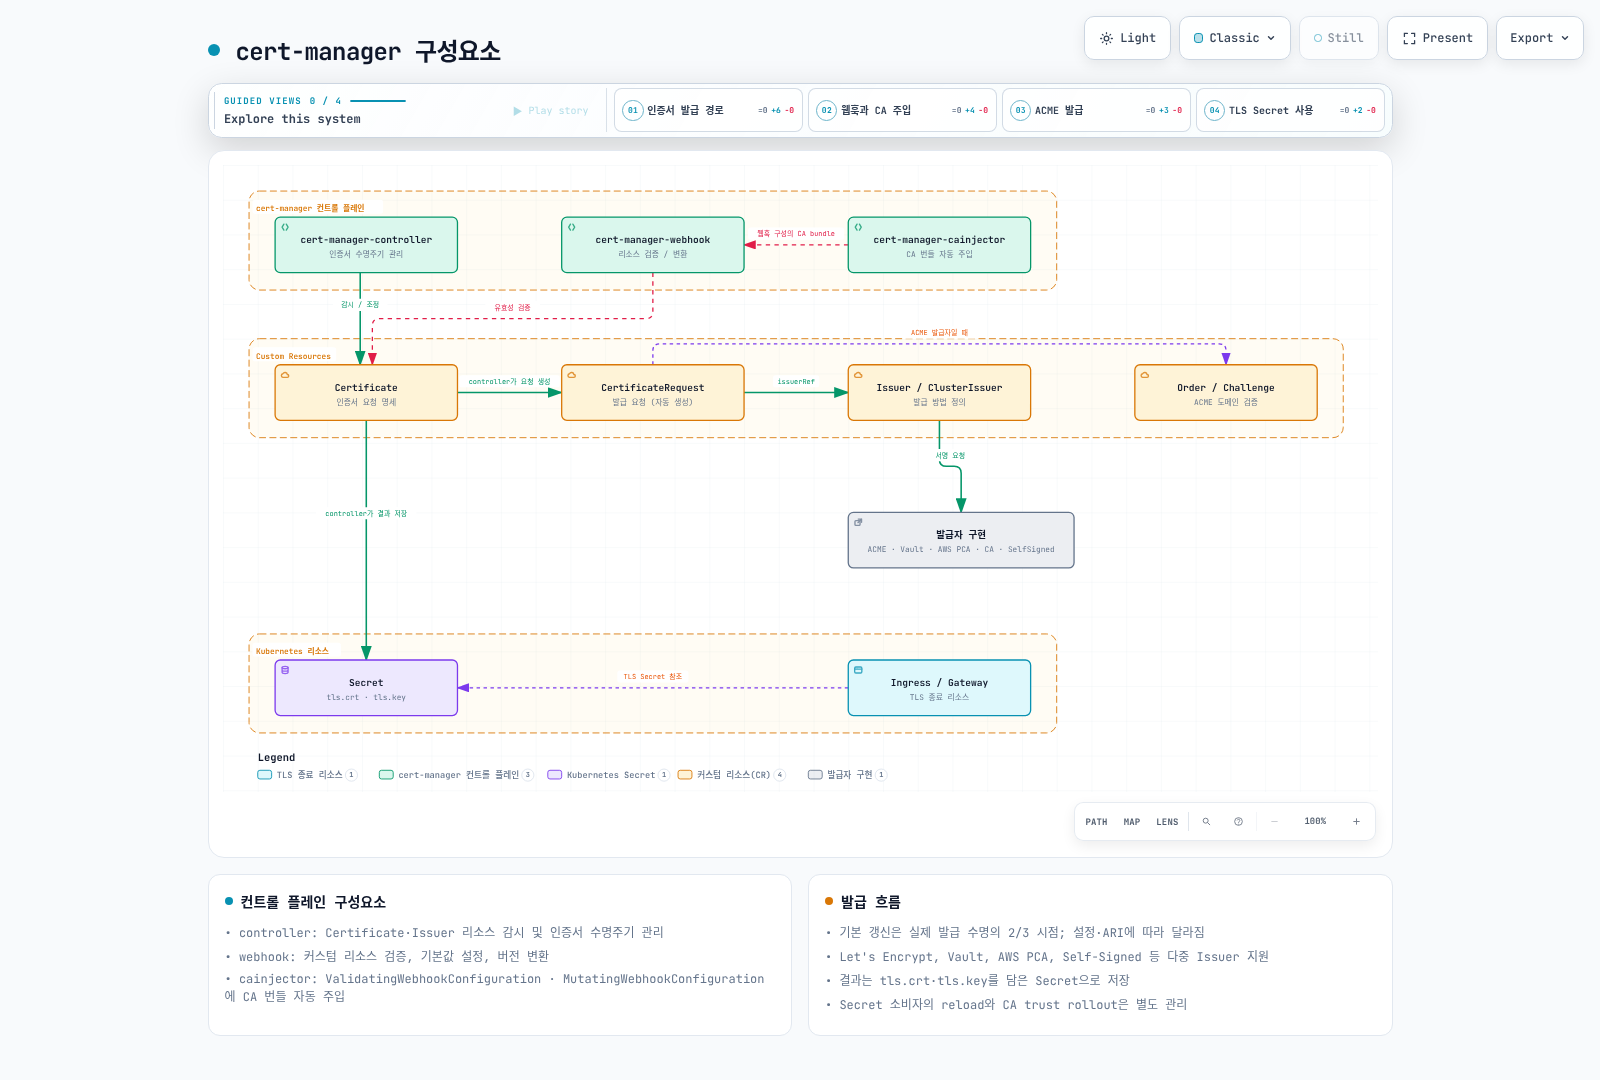Click the icon on the Ingress / Gateway node
Image resolution: width=1600 pixels, height=1080 pixels.
coord(858,670)
